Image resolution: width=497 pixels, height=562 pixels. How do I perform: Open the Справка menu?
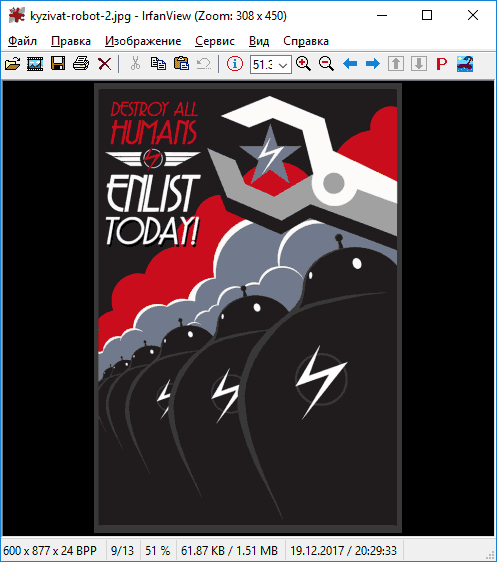[306, 41]
